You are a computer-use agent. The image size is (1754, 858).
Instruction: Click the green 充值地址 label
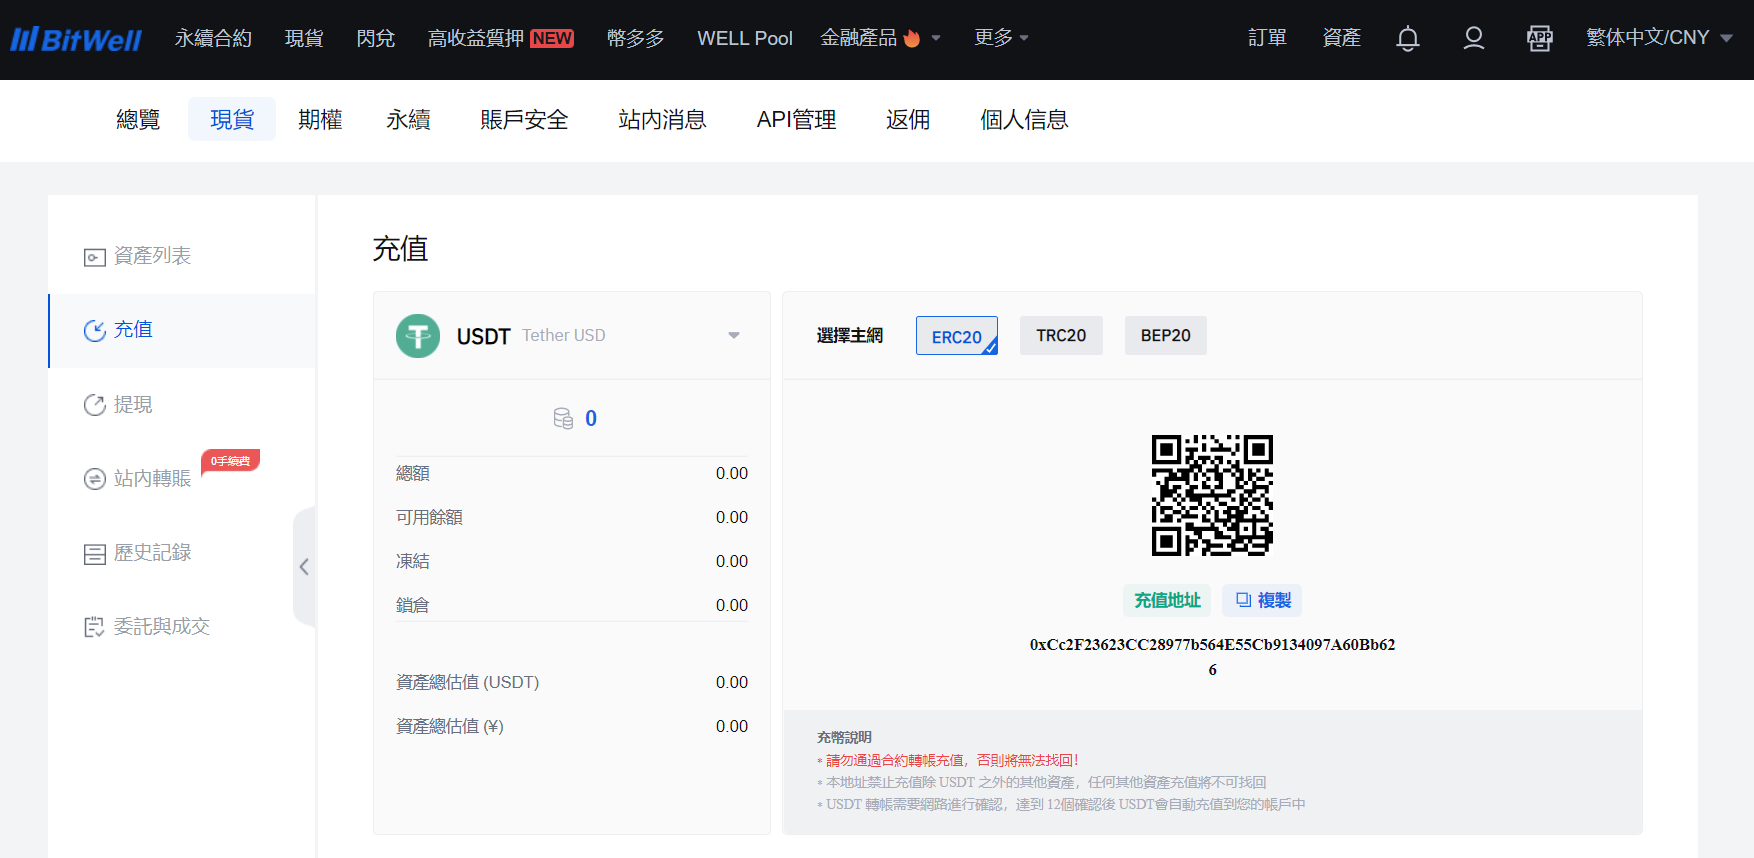(x=1167, y=600)
